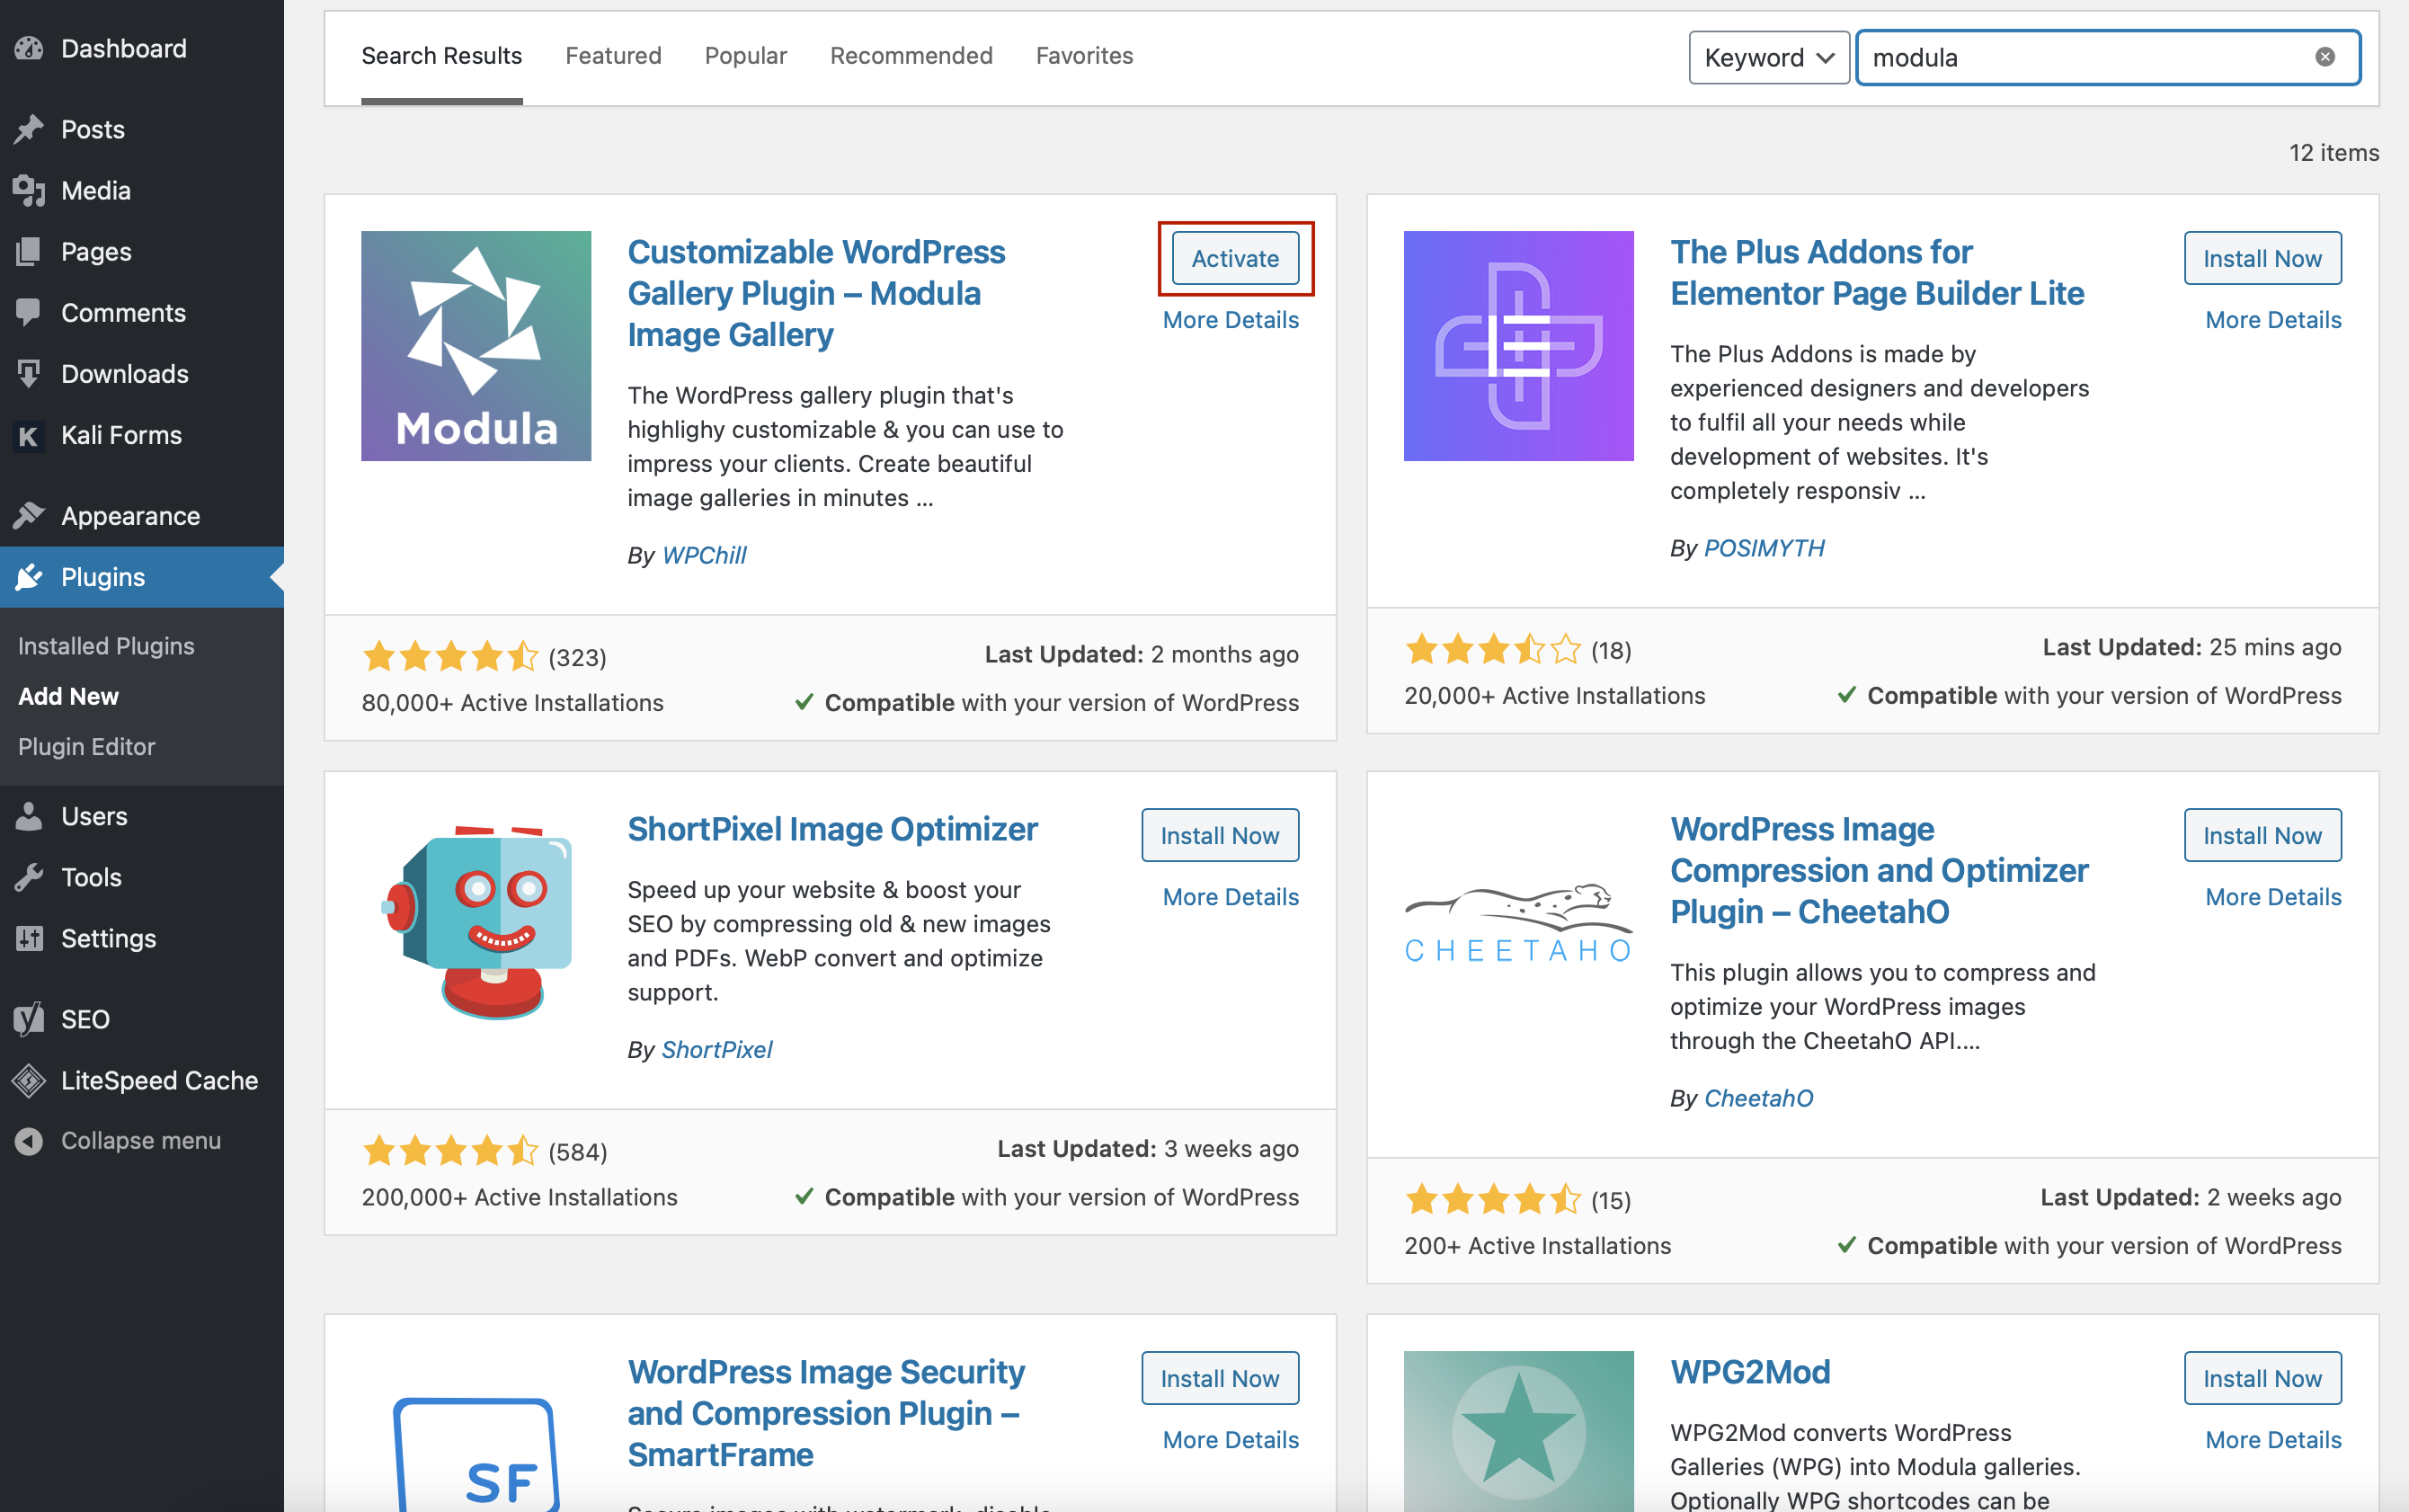Image resolution: width=2409 pixels, height=1512 pixels.
Task: Open the WPChill author link
Action: click(x=704, y=555)
